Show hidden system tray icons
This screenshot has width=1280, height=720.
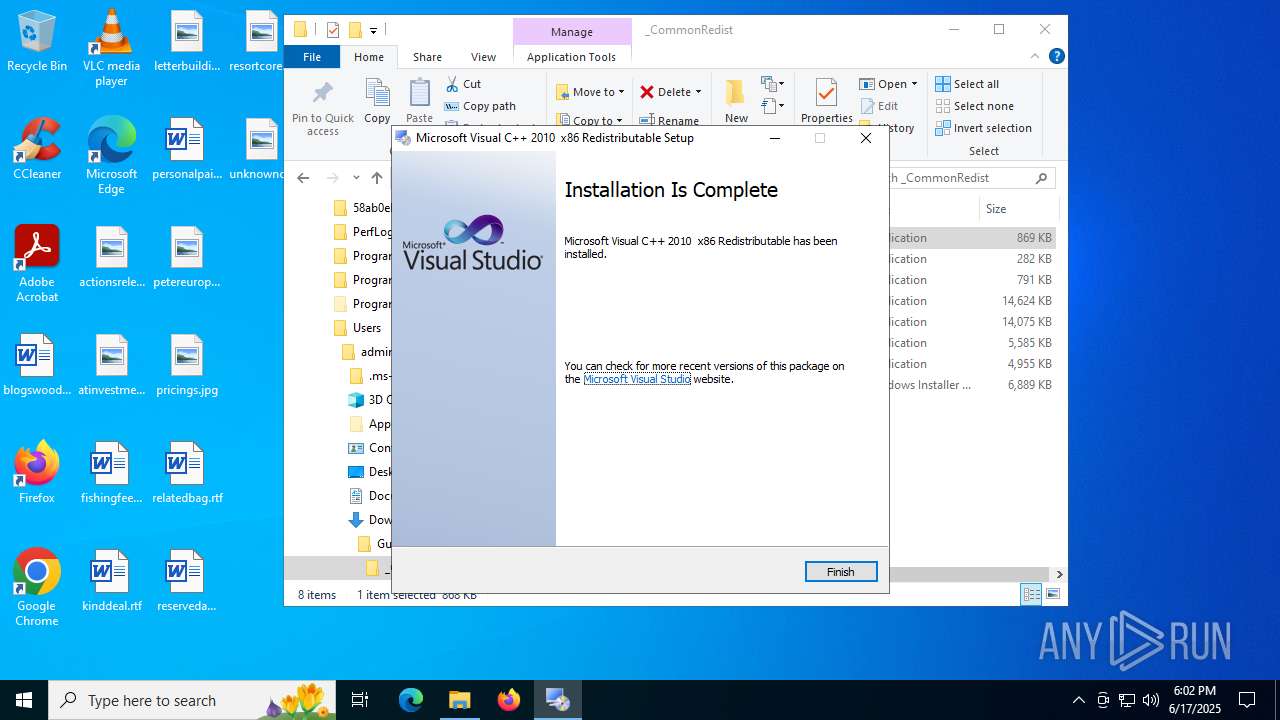coord(1078,700)
